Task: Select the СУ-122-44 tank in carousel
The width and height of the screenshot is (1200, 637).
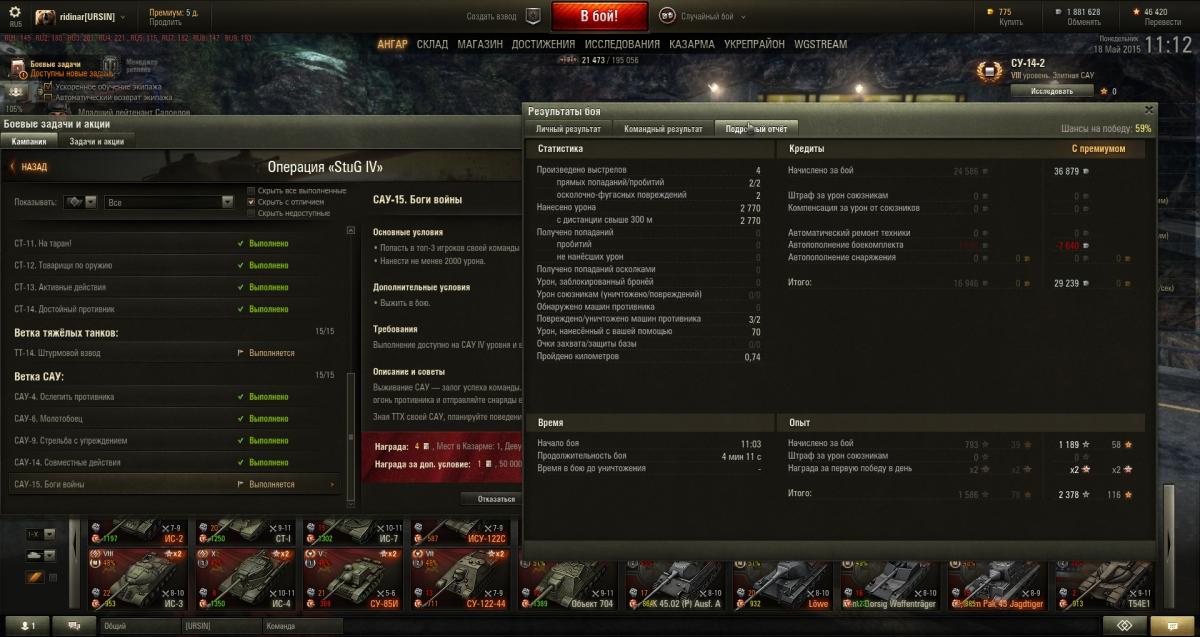Action: 461,578
